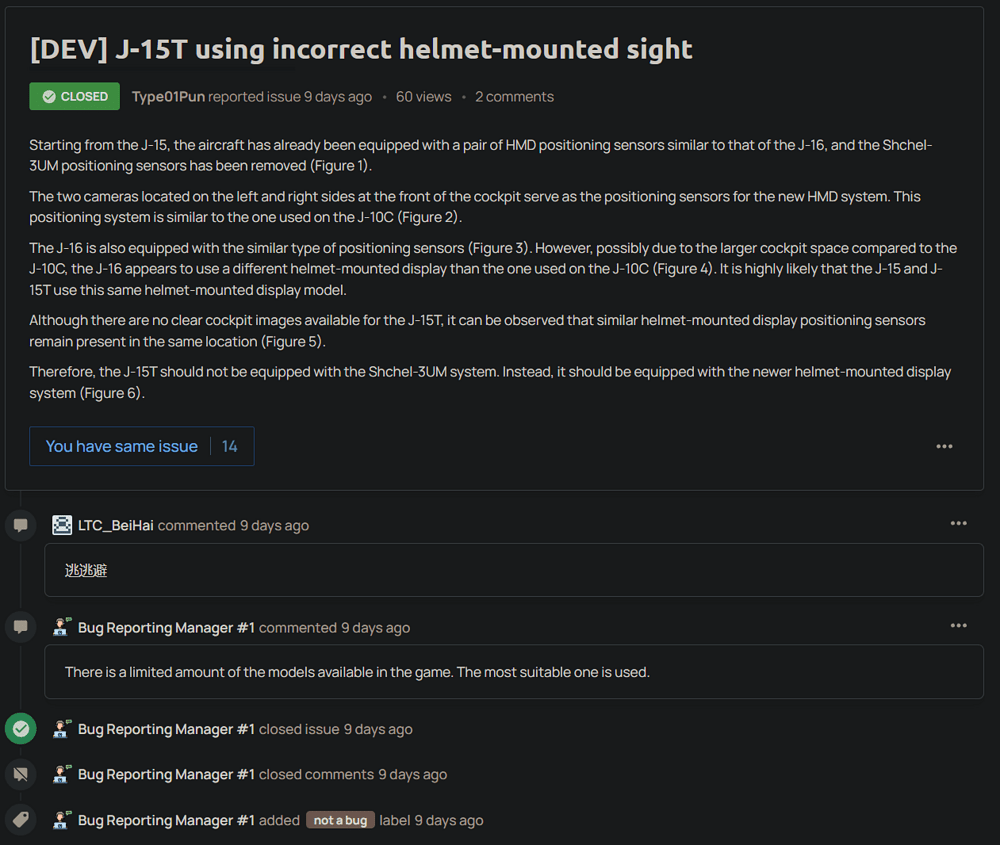1000x845 pixels.
Task: Click the label tag icon in the timeline
Action: [21, 820]
